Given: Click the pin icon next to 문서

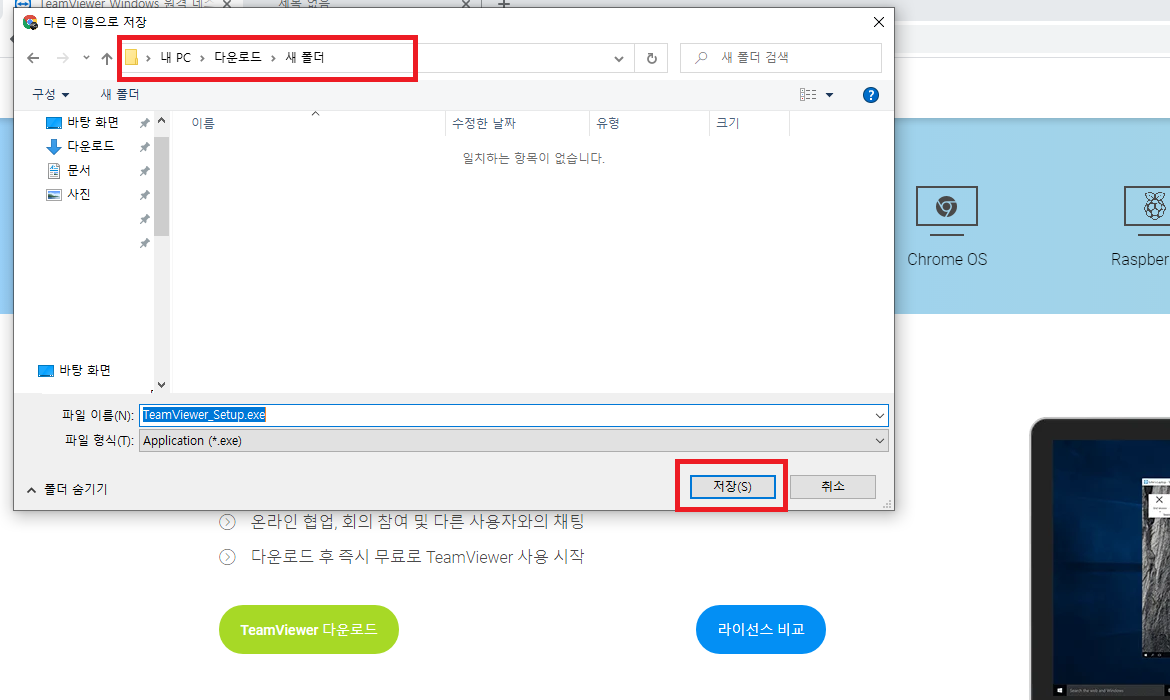Looking at the screenshot, I should coord(145,171).
